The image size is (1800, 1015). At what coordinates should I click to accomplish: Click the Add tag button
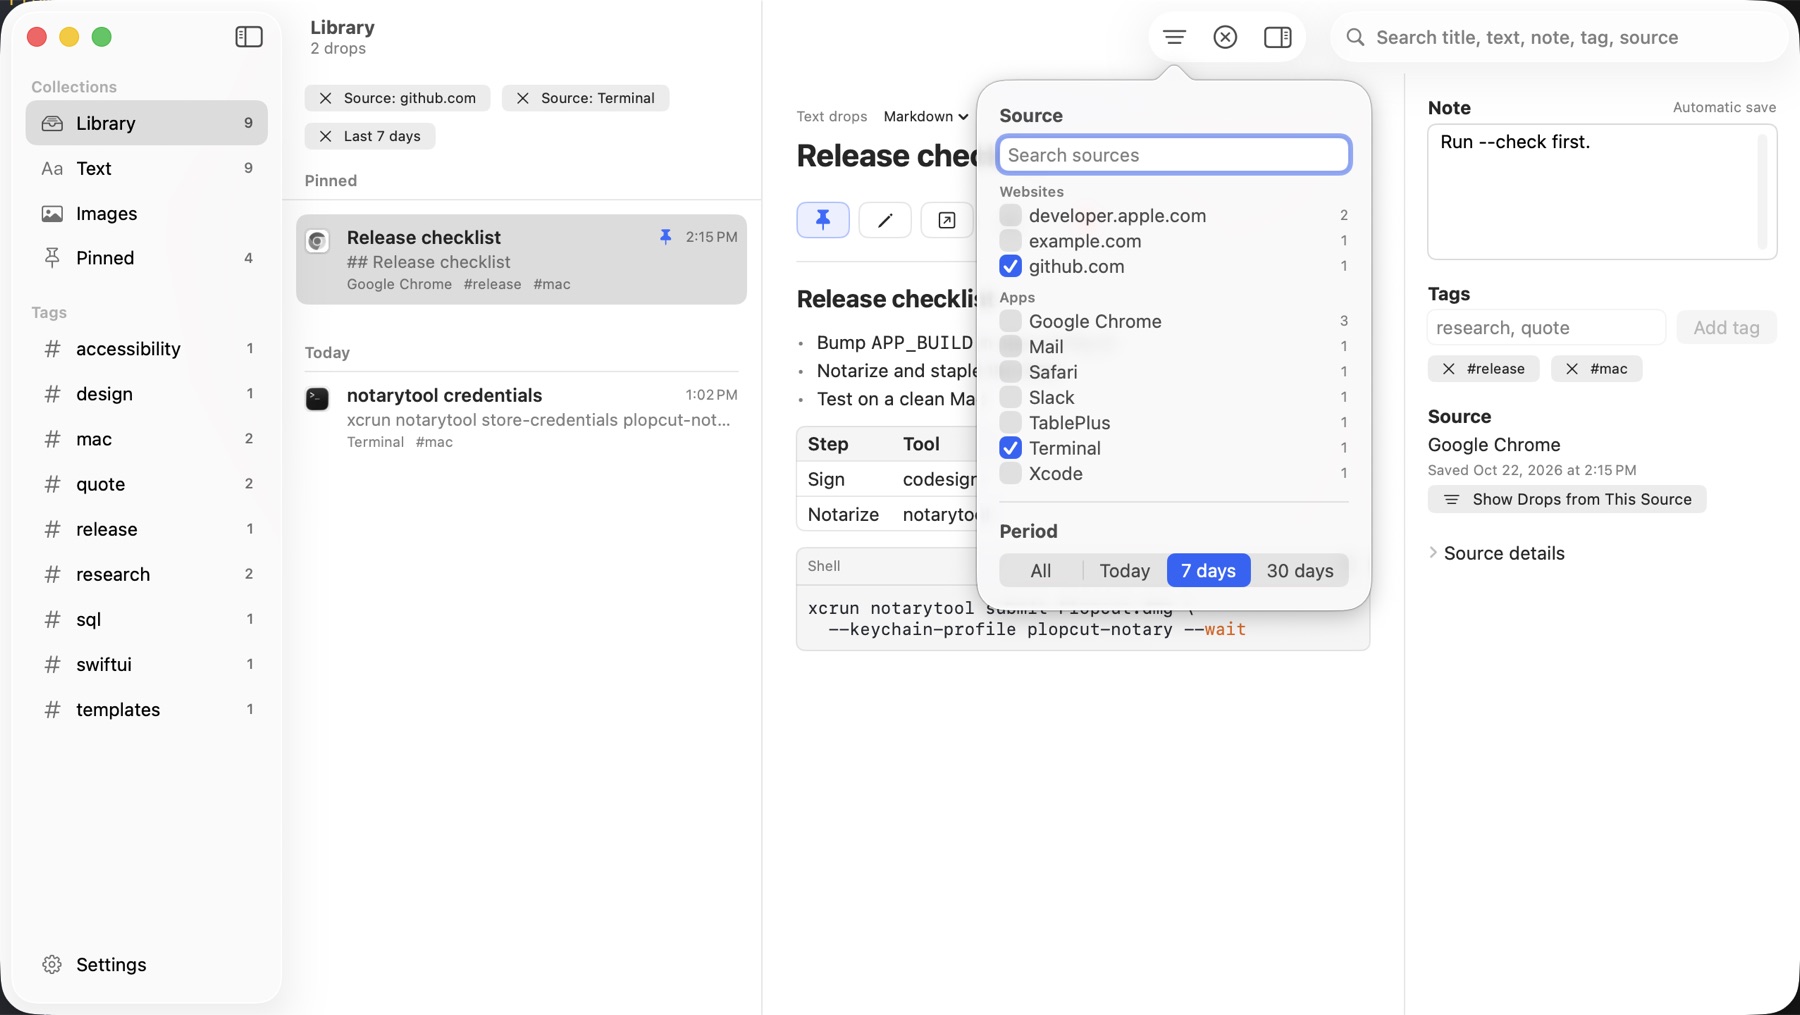point(1726,327)
